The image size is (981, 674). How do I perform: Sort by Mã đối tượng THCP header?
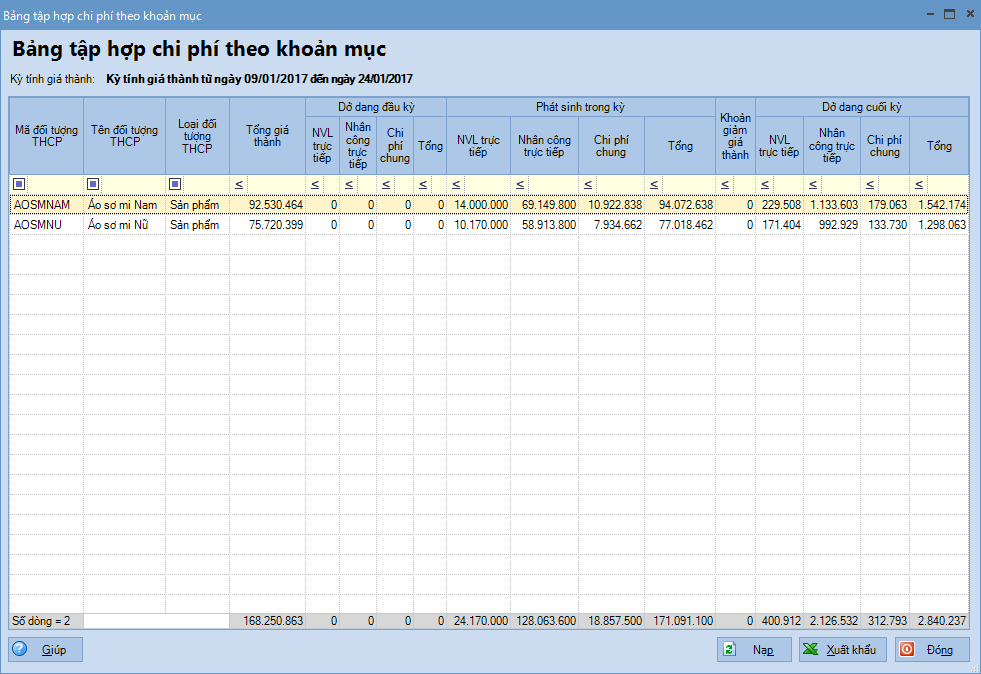coord(46,136)
